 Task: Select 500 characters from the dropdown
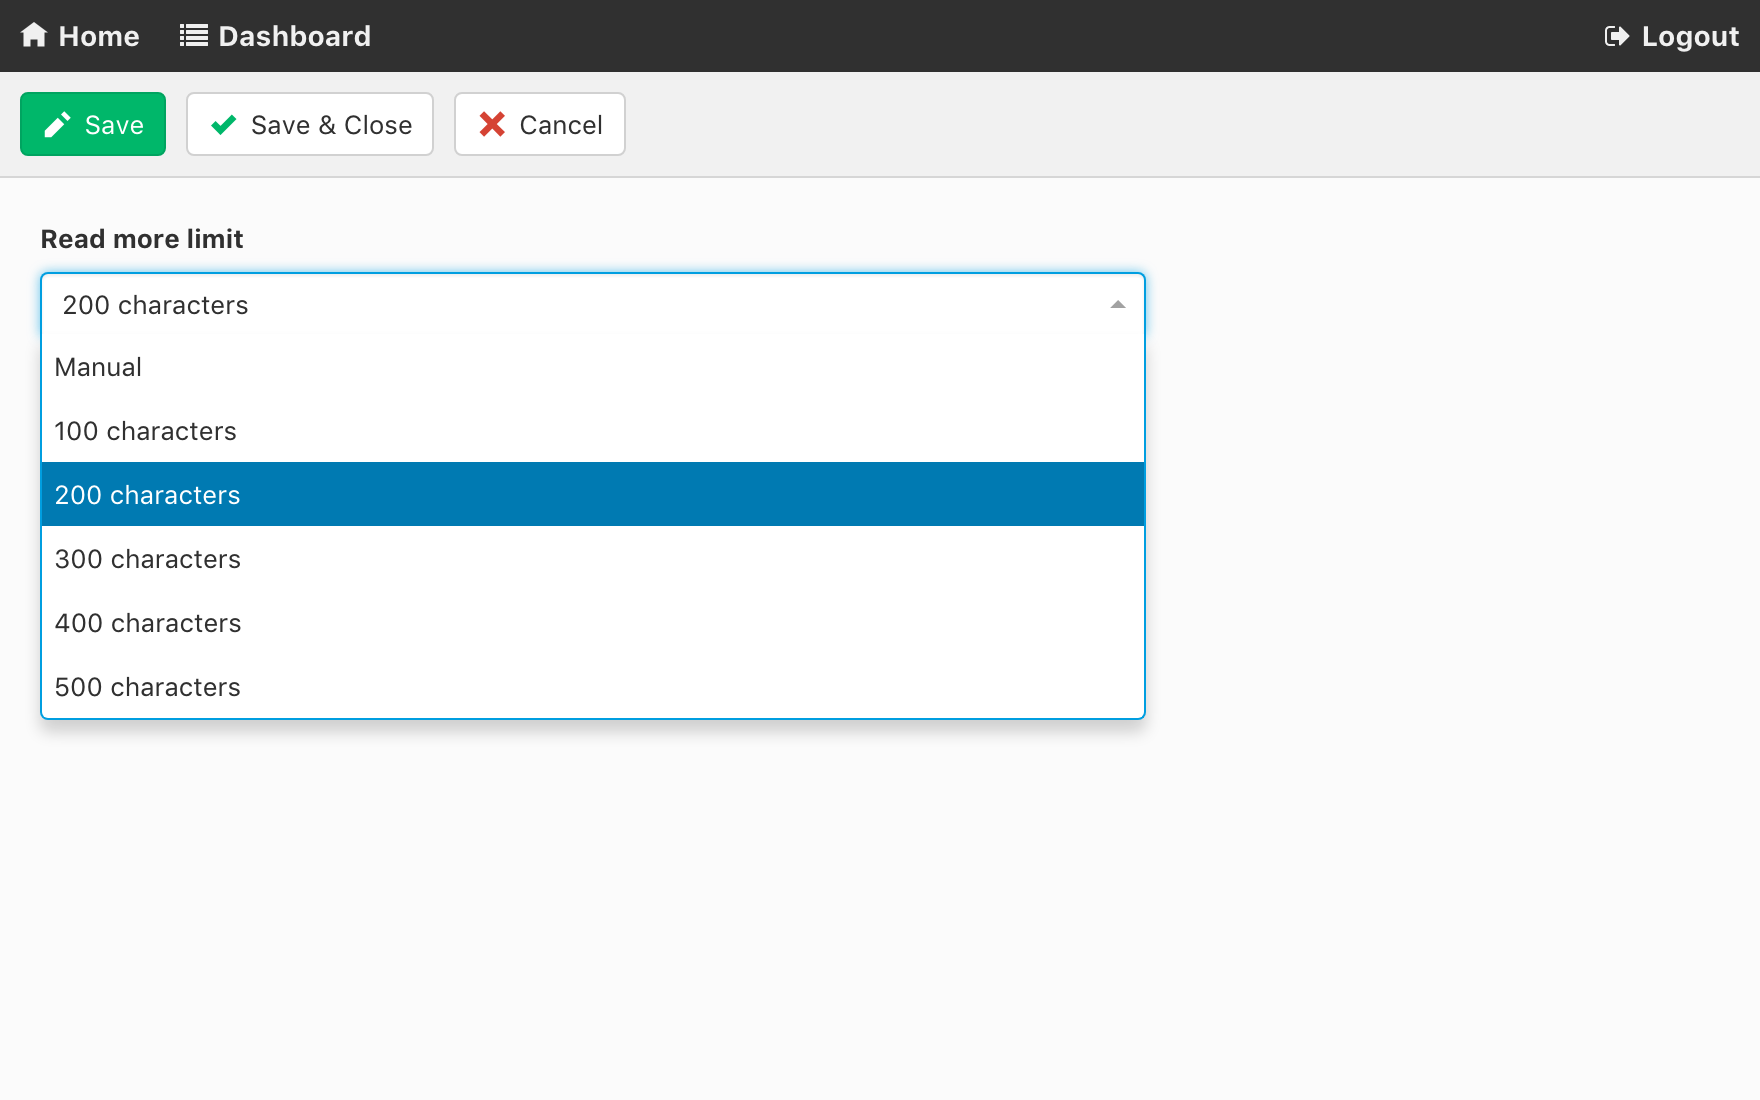point(147,687)
